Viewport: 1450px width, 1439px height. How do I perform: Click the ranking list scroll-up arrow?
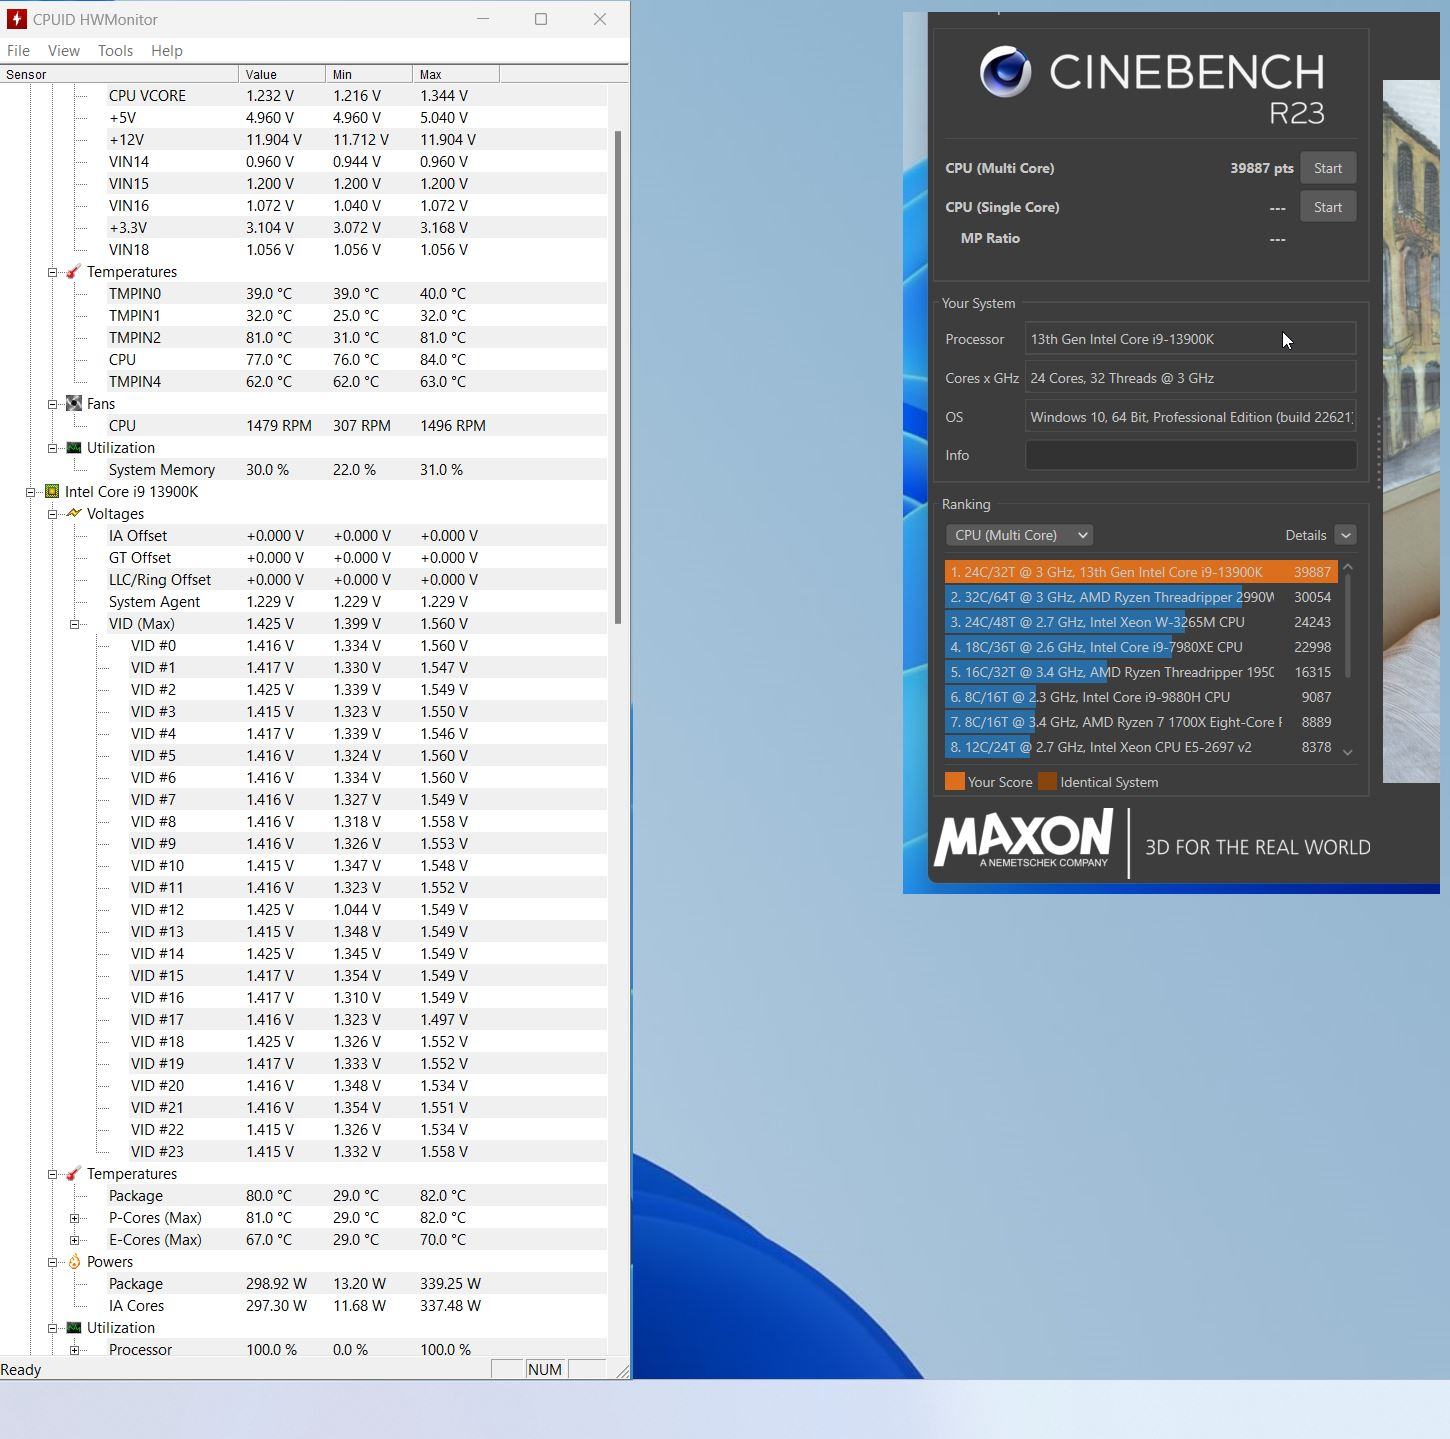(1348, 567)
